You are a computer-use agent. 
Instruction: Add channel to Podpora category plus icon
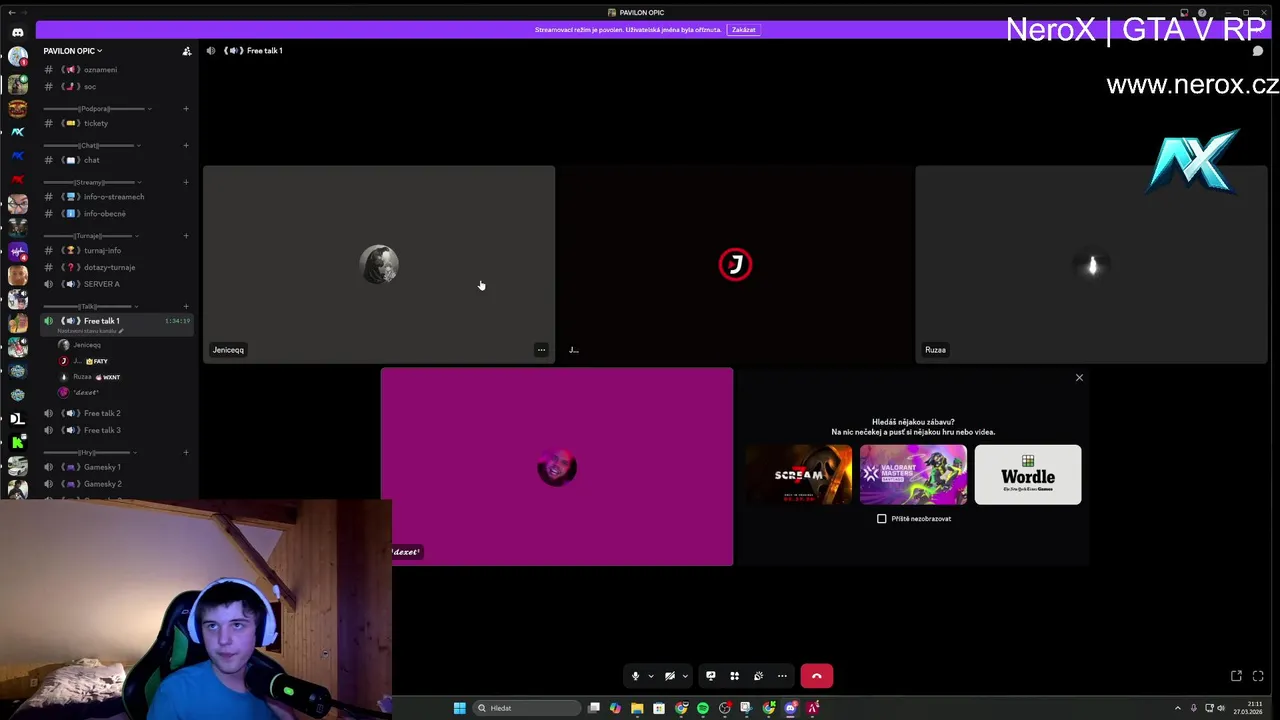[186, 108]
